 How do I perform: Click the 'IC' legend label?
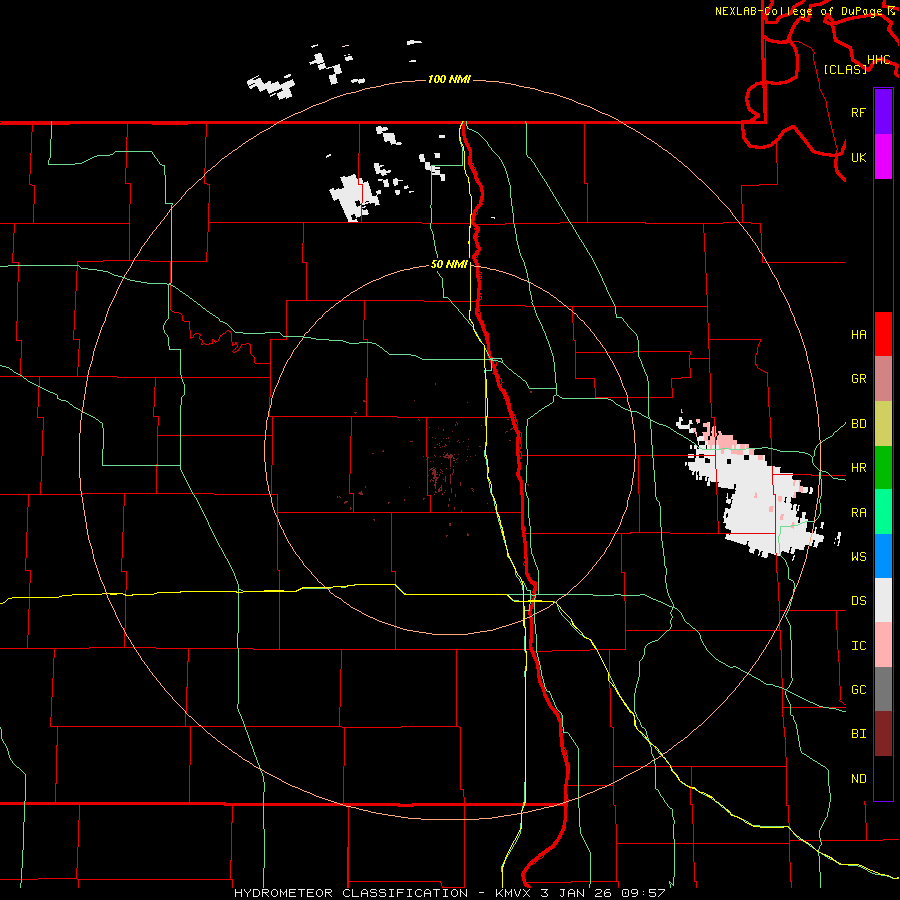(x=858, y=645)
